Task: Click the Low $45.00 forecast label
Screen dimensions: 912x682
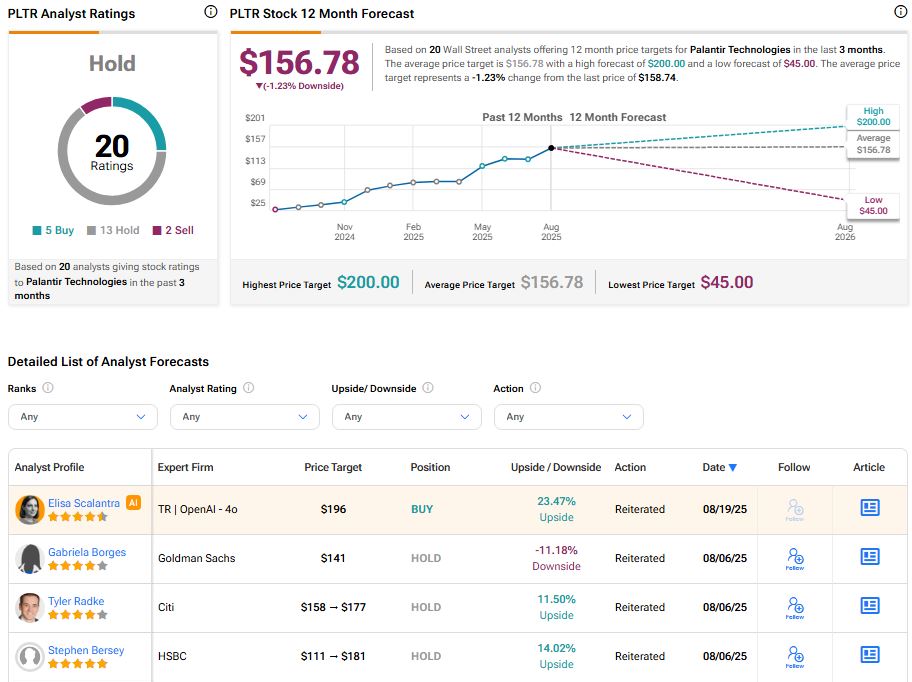Action: click(x=873, y=205)
